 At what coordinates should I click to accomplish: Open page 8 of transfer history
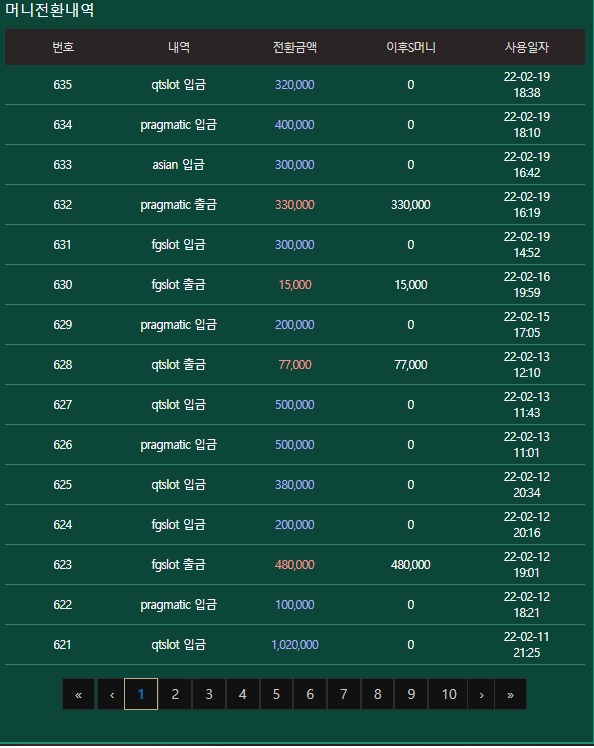(377, 694)
